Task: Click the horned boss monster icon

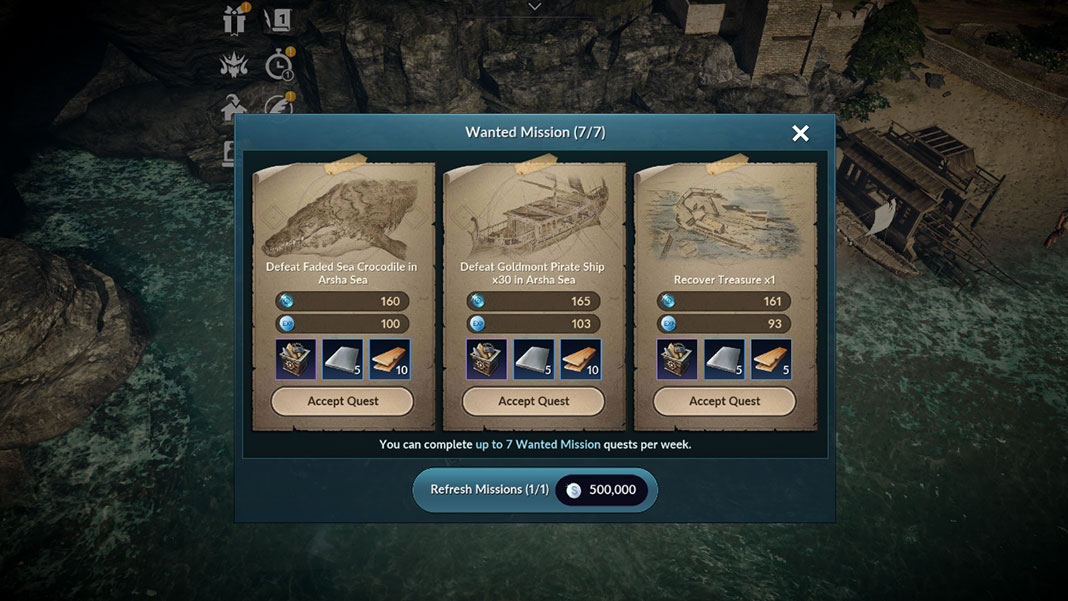Action: [234, 65]
